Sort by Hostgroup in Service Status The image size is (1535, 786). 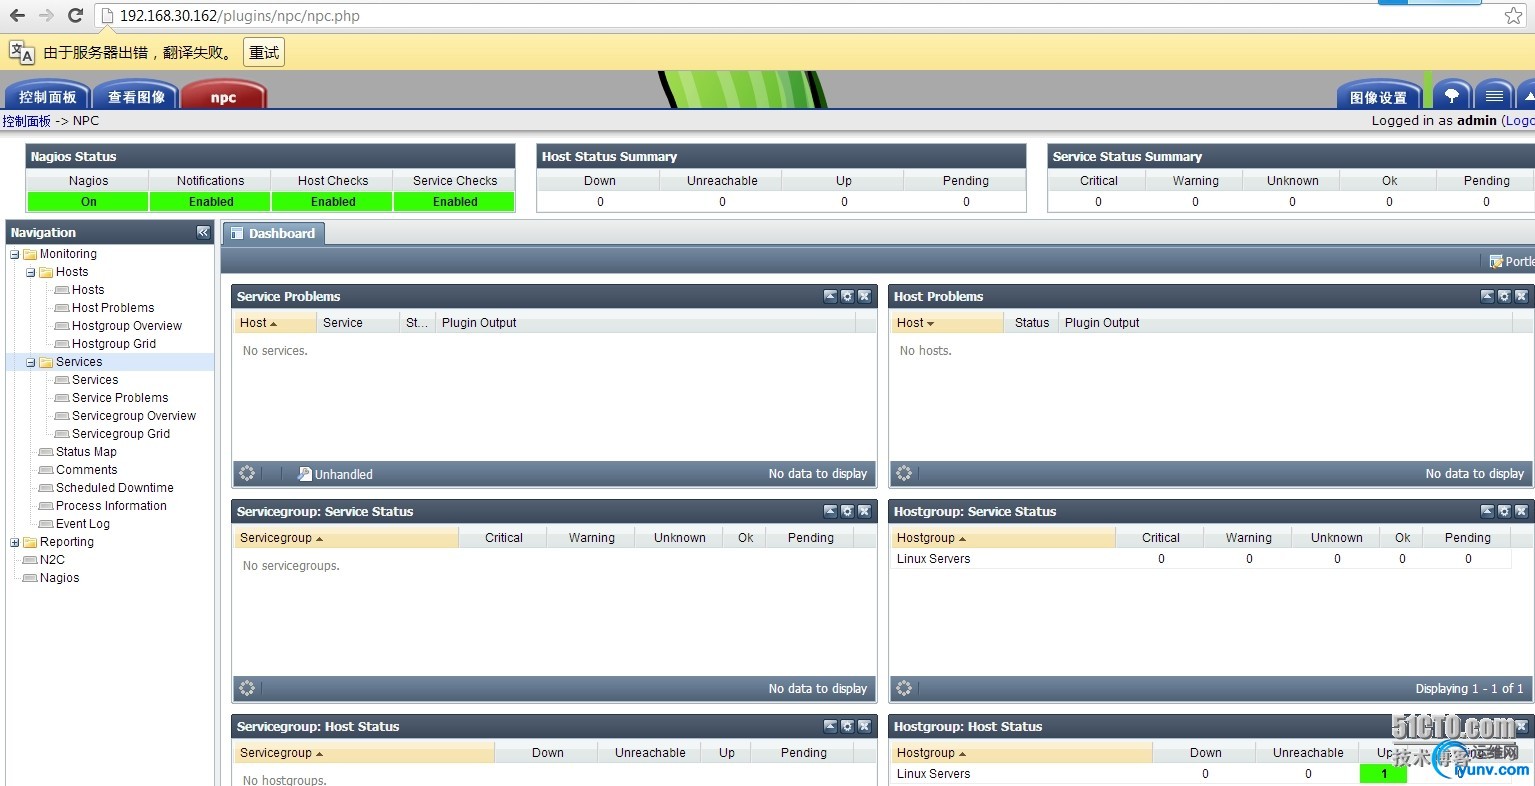point(1003,538)
